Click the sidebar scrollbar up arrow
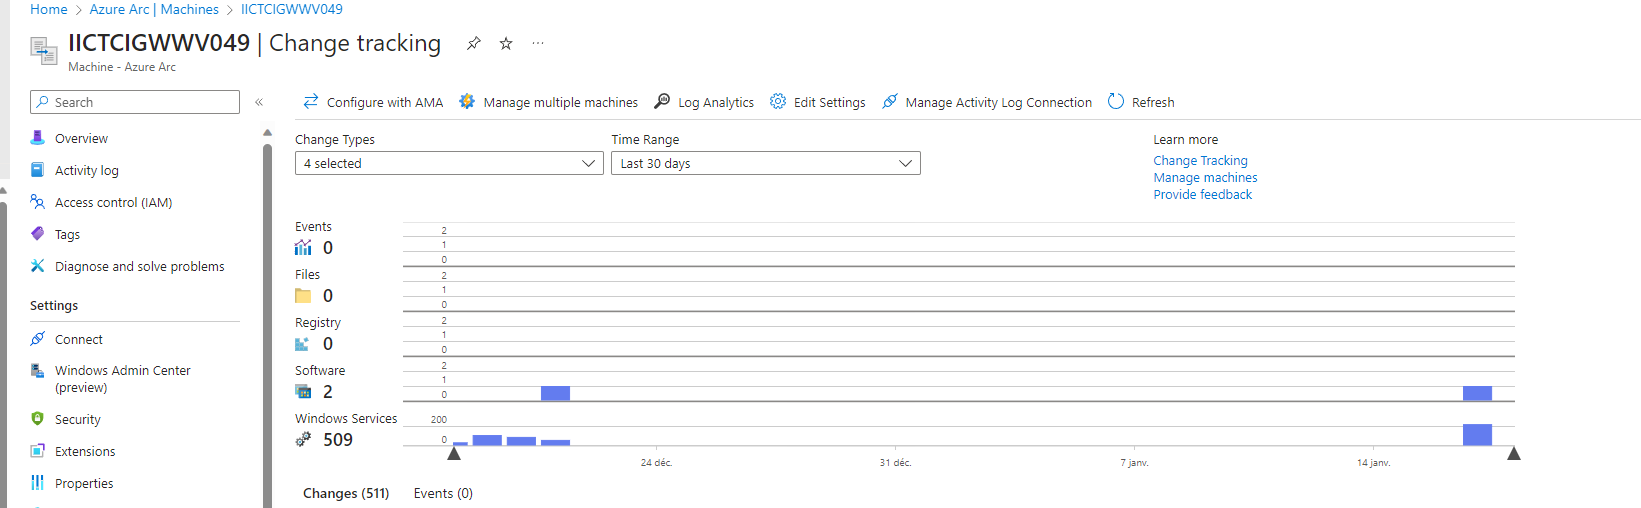1641x508 pixels. [267, 132]
